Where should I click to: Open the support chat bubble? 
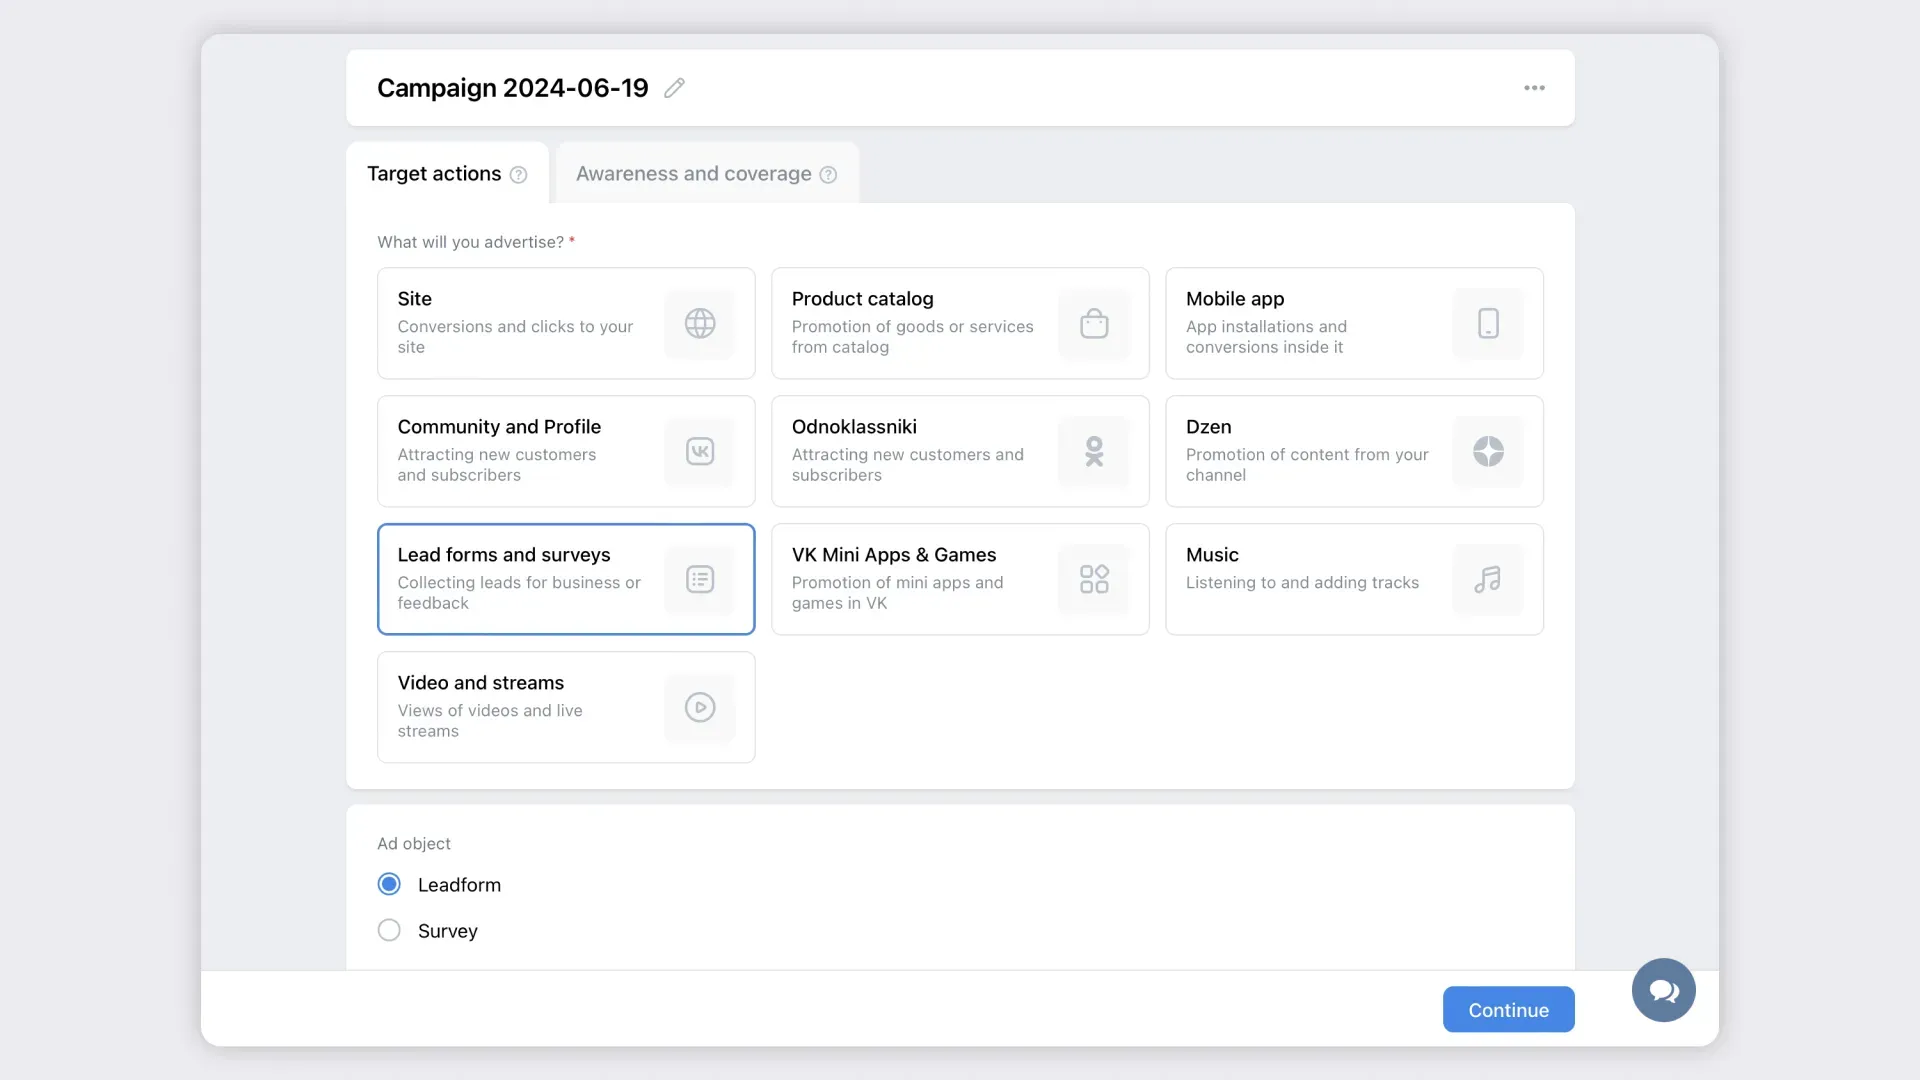[x=1663, y=990]
